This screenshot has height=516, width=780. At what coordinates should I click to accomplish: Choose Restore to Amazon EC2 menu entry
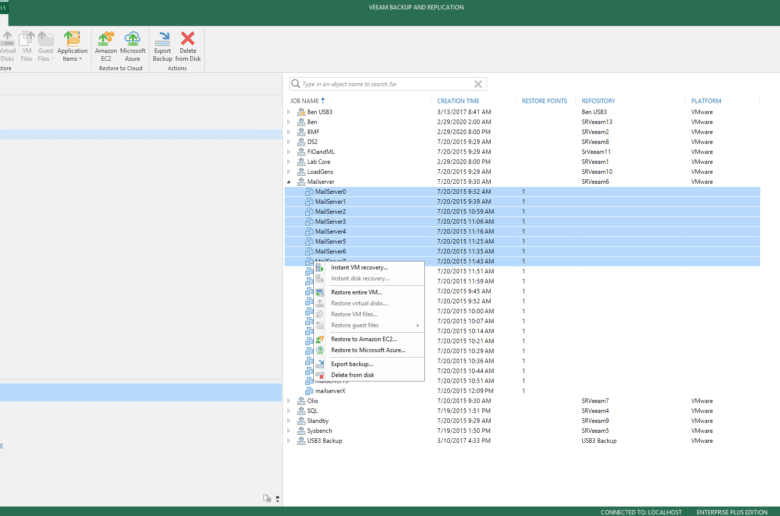[369, 339]
